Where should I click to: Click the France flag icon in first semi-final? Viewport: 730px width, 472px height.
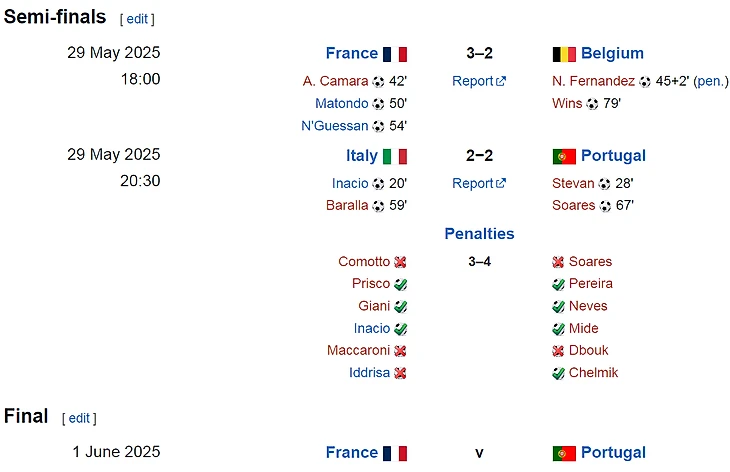[x=395, y=54]
